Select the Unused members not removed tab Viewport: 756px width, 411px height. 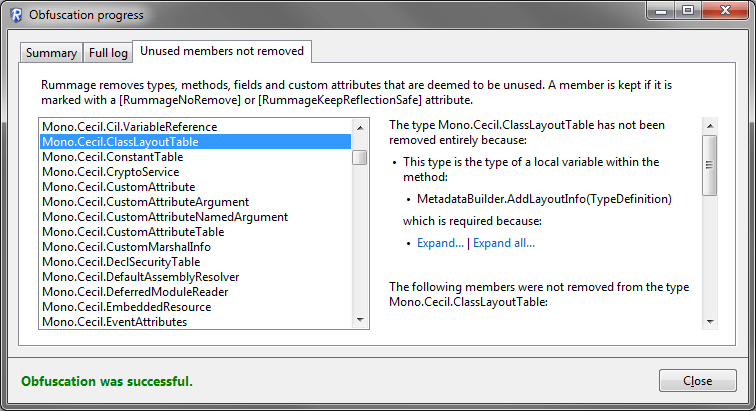222,51
